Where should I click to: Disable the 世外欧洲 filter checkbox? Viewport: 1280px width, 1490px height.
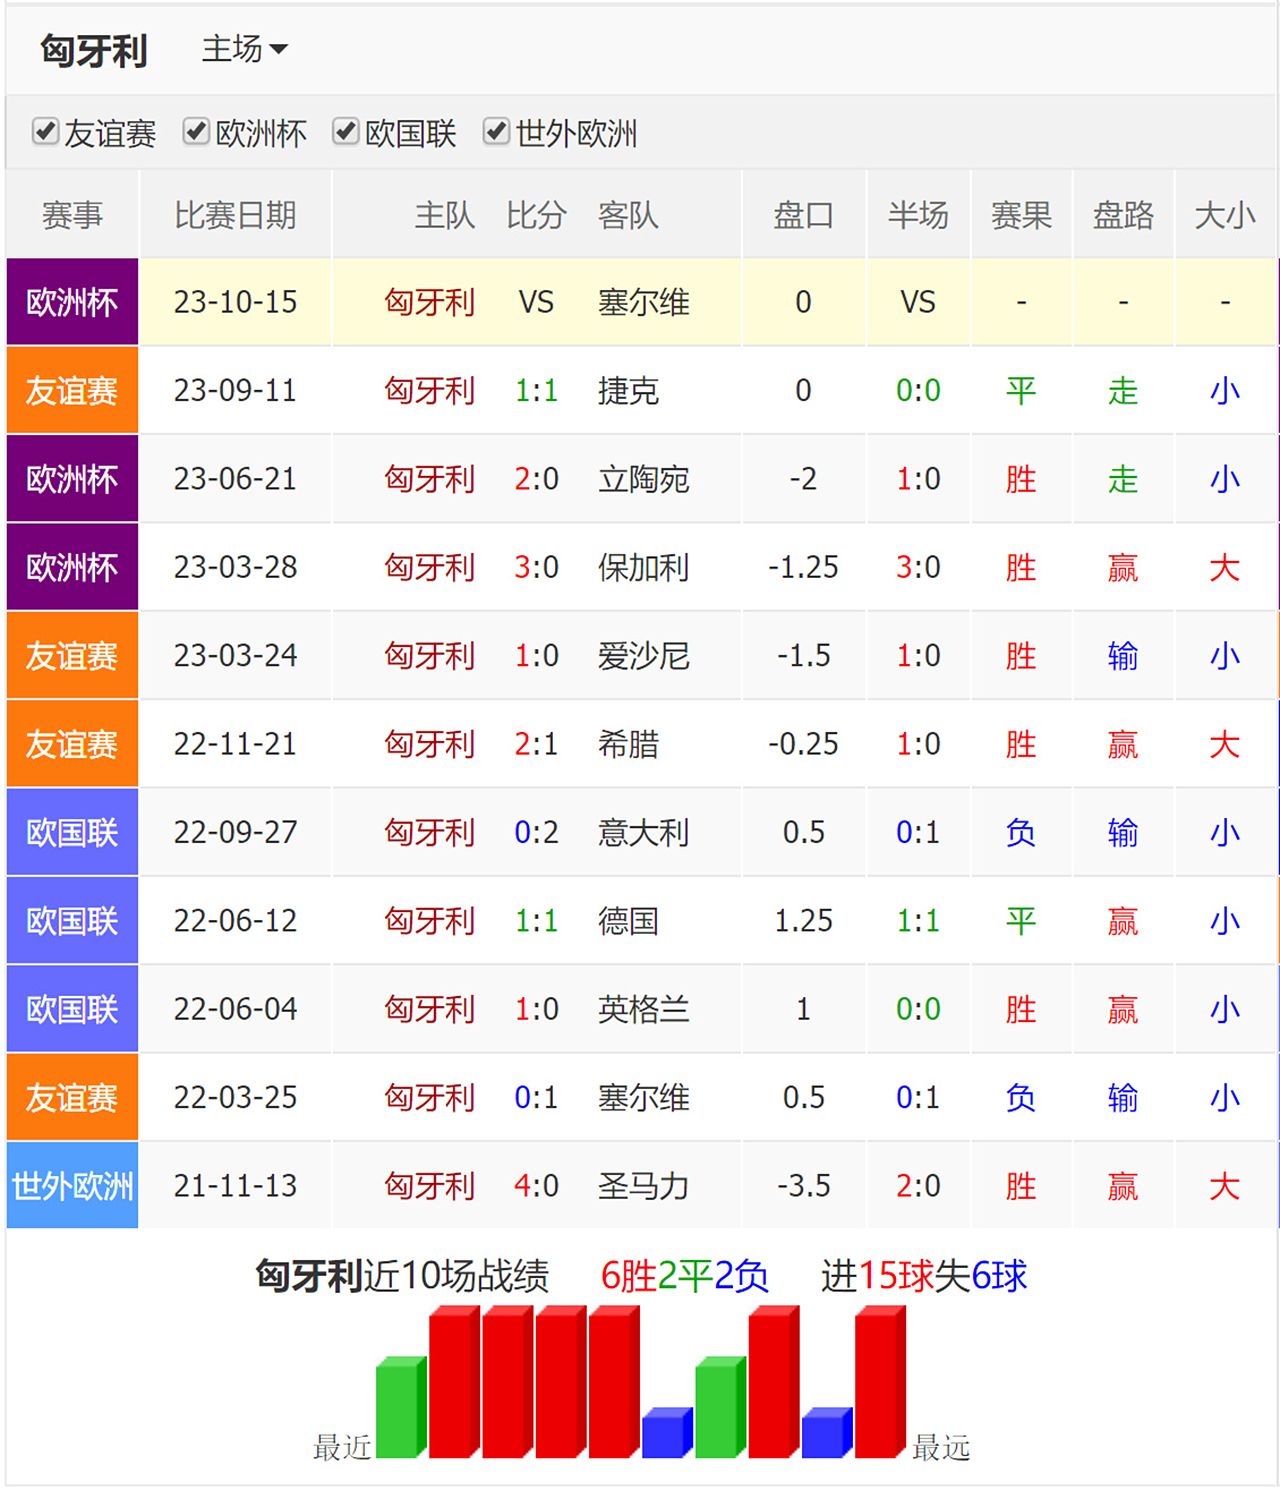[496, 131]
